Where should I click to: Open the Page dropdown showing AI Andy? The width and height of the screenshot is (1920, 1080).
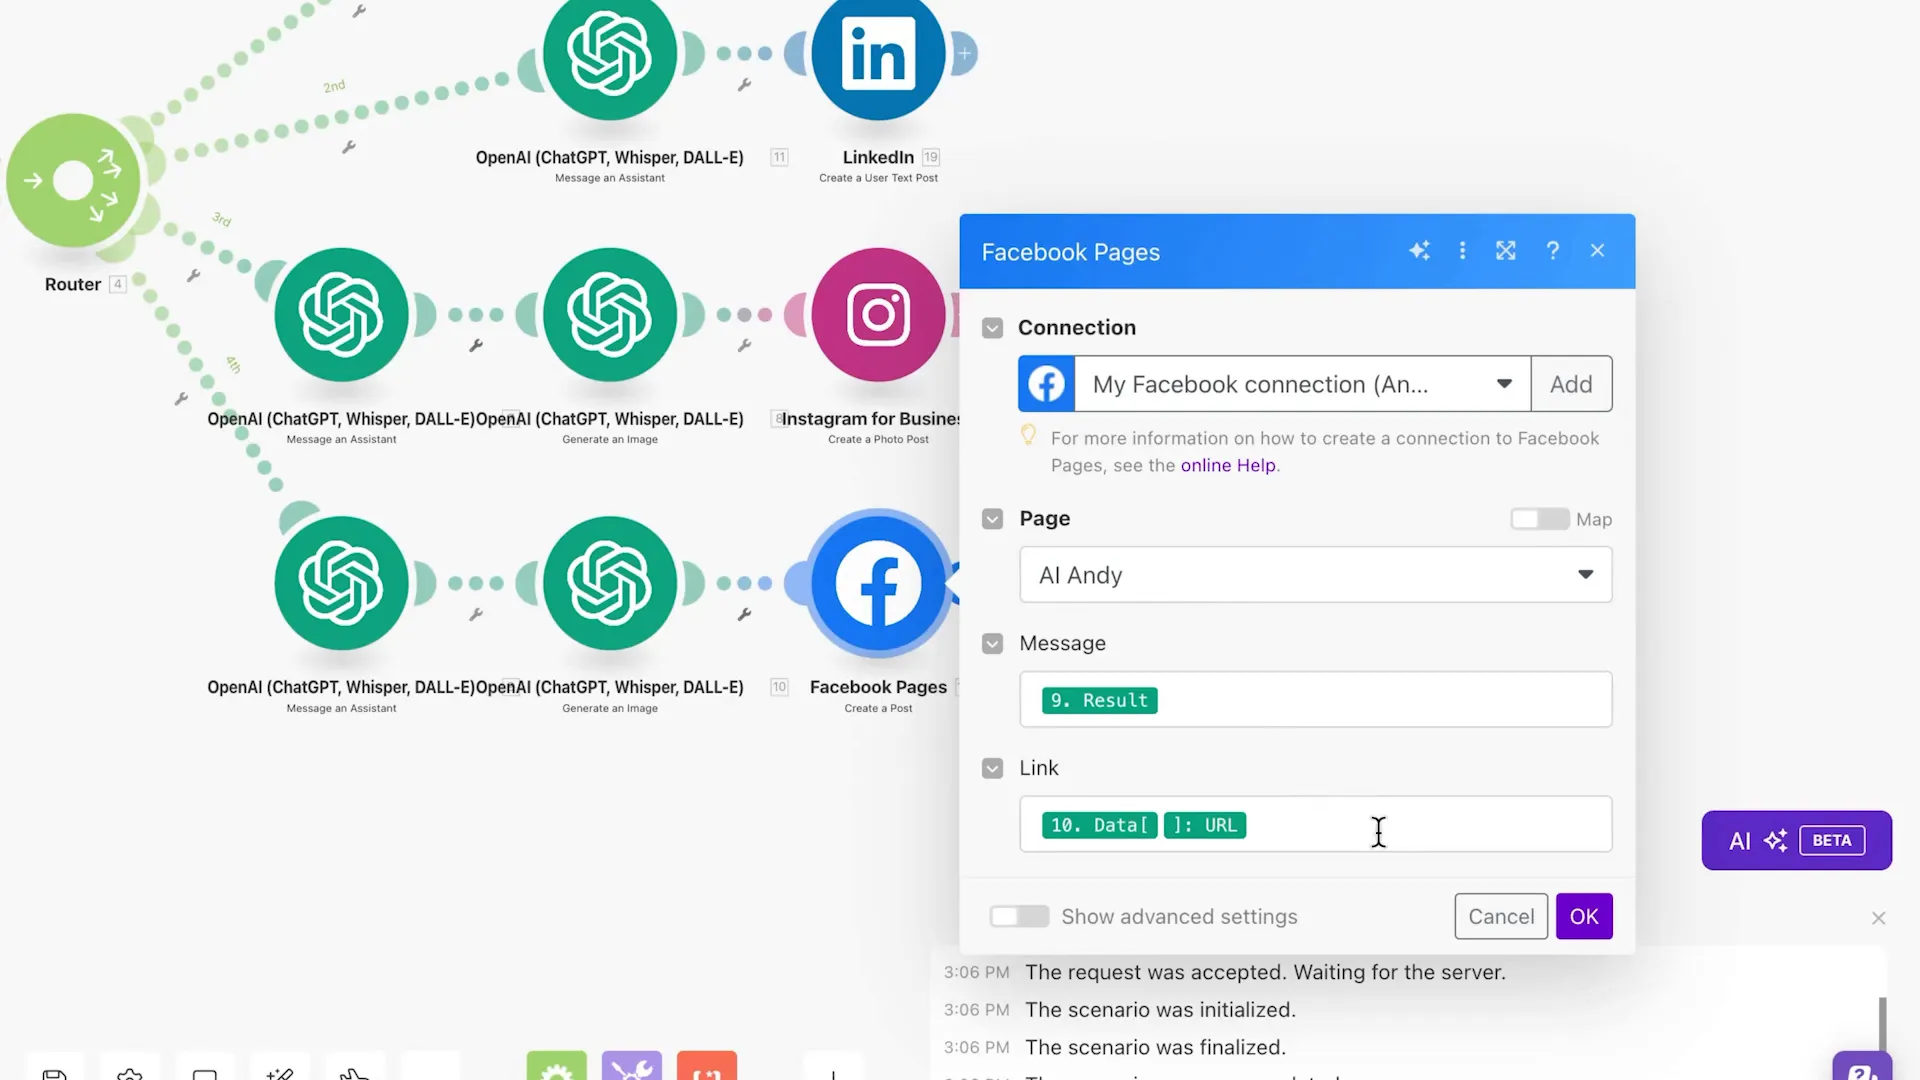tap(1316, 575)
